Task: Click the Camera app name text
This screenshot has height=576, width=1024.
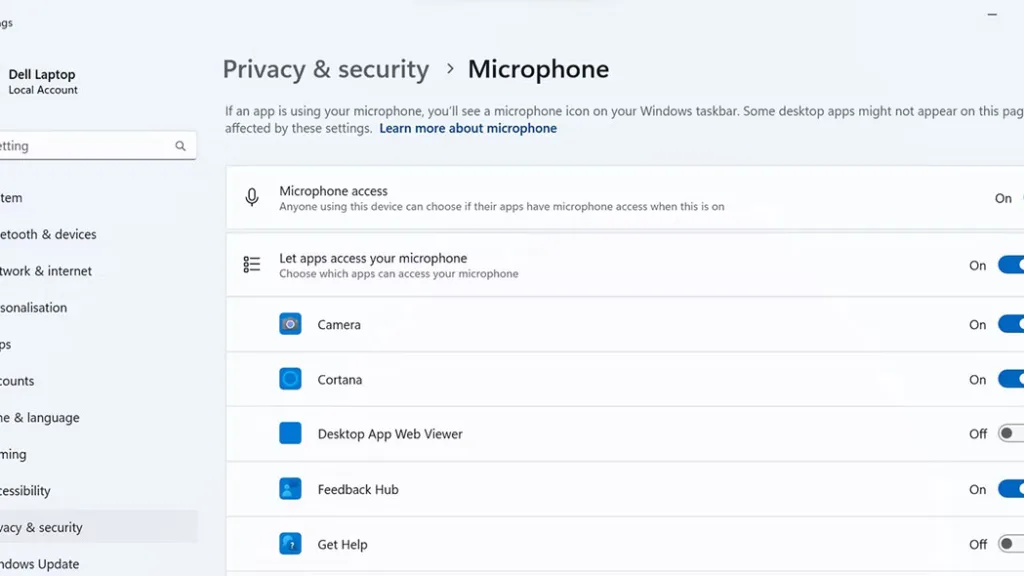Action: (339, 325)
